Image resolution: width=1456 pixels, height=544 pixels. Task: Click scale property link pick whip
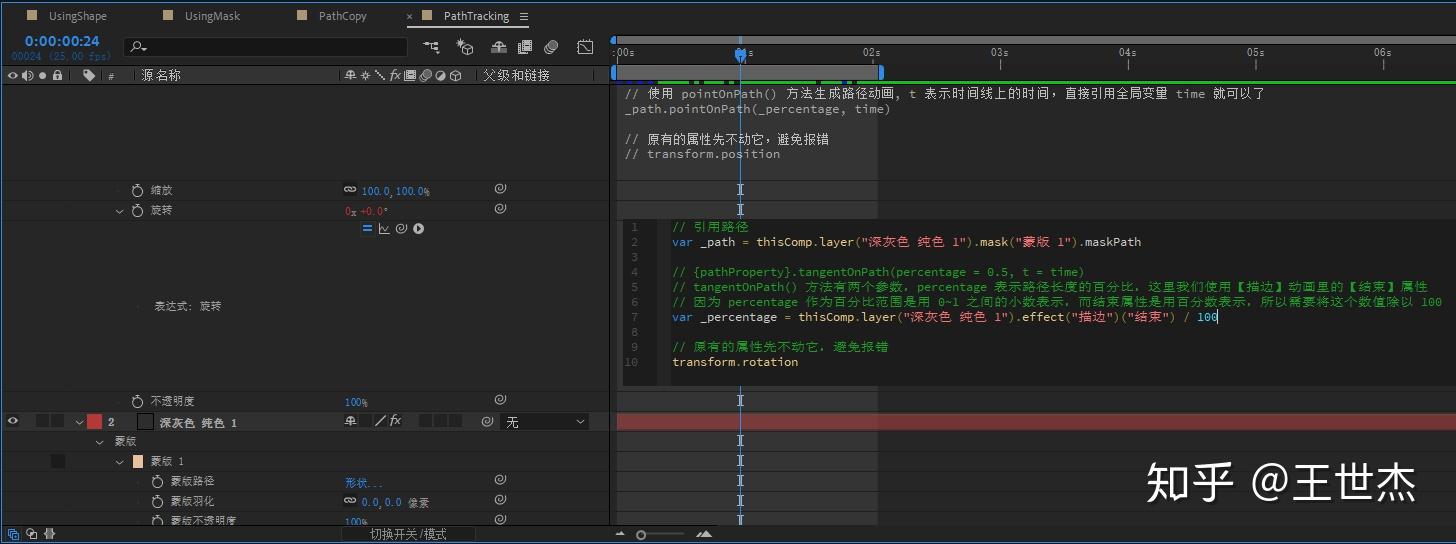pyautogui.click(x=499, y=189)
